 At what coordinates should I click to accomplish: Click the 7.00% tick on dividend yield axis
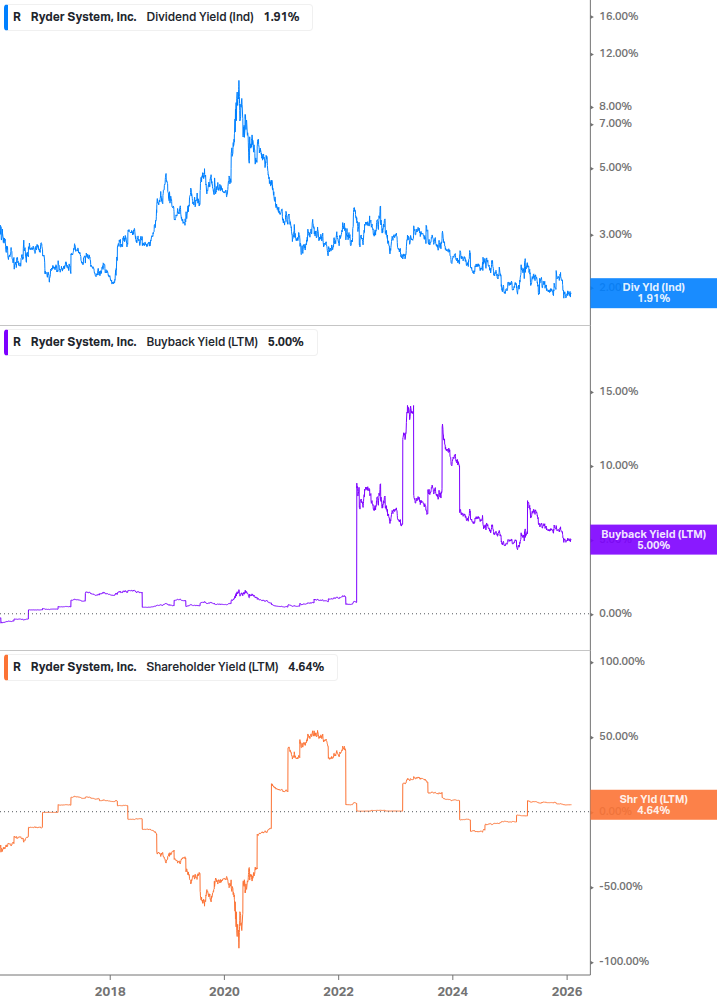click(x=615, y=124)
